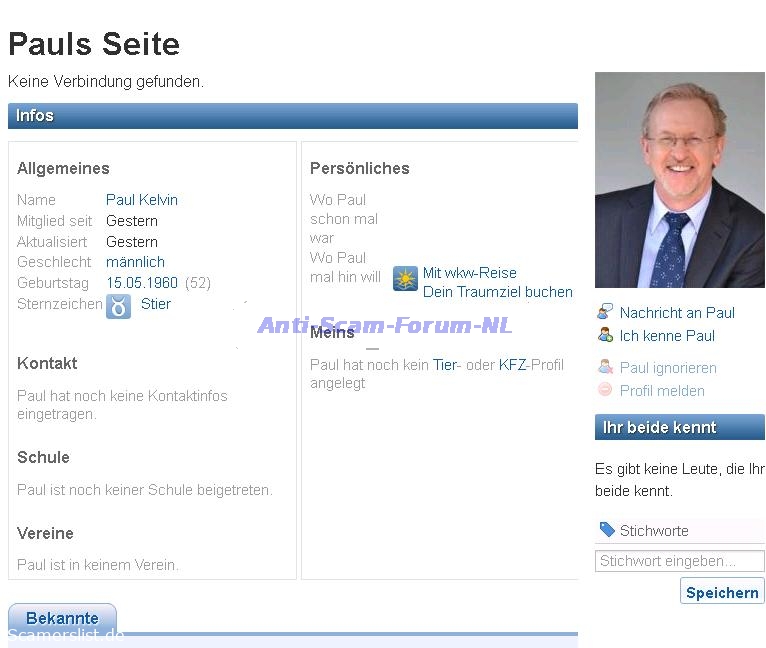Open the Paul Kelvin name link
Viewport: 766px width, 648px height.
[x=142, y=200]
